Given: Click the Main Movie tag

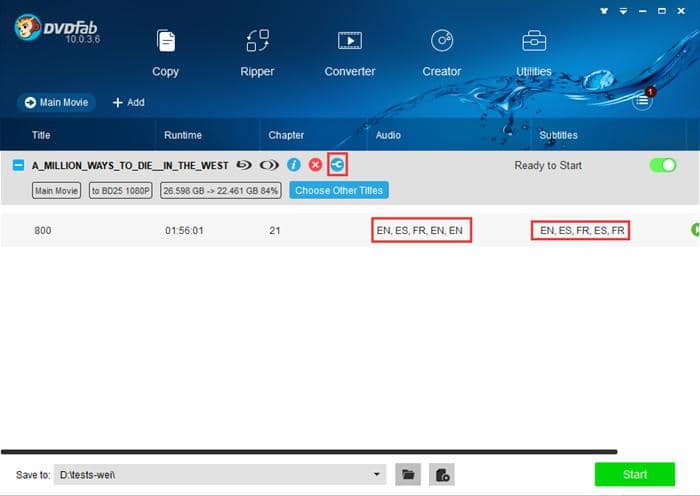Looking at the screenshot, I should tap(56, 191).
